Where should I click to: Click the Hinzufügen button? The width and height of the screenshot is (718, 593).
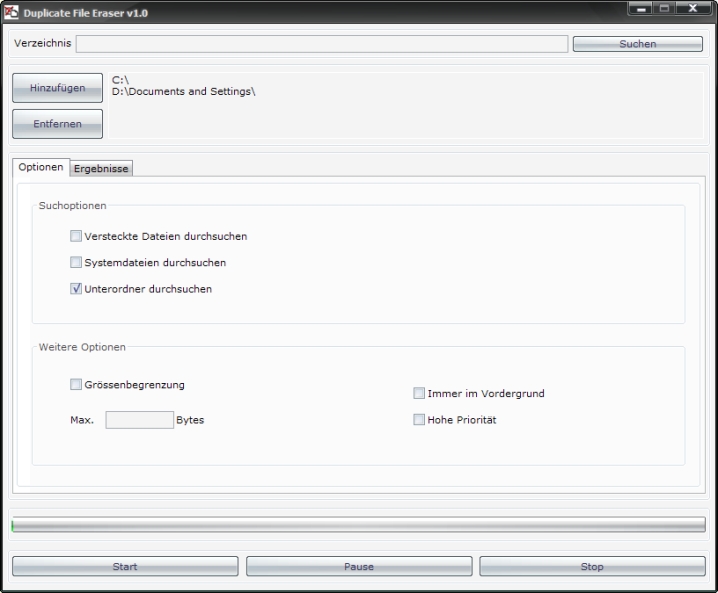57,88
